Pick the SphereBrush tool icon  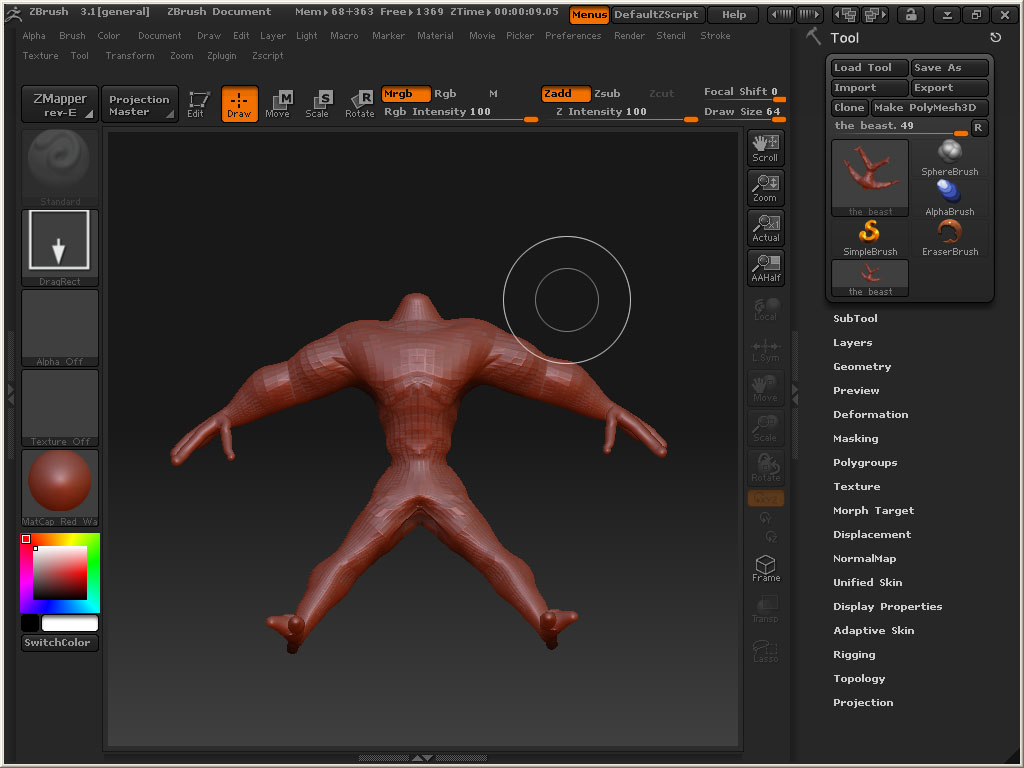click(949, 158)
